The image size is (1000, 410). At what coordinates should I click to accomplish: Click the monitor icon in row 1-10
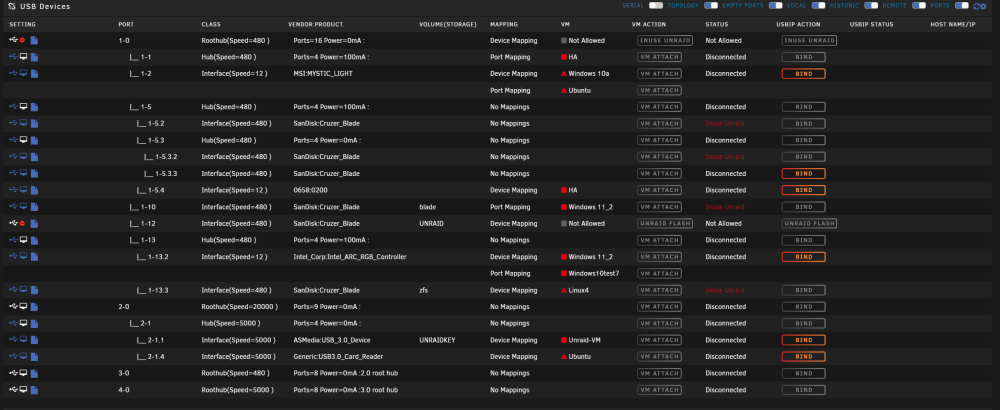[24, 206]
